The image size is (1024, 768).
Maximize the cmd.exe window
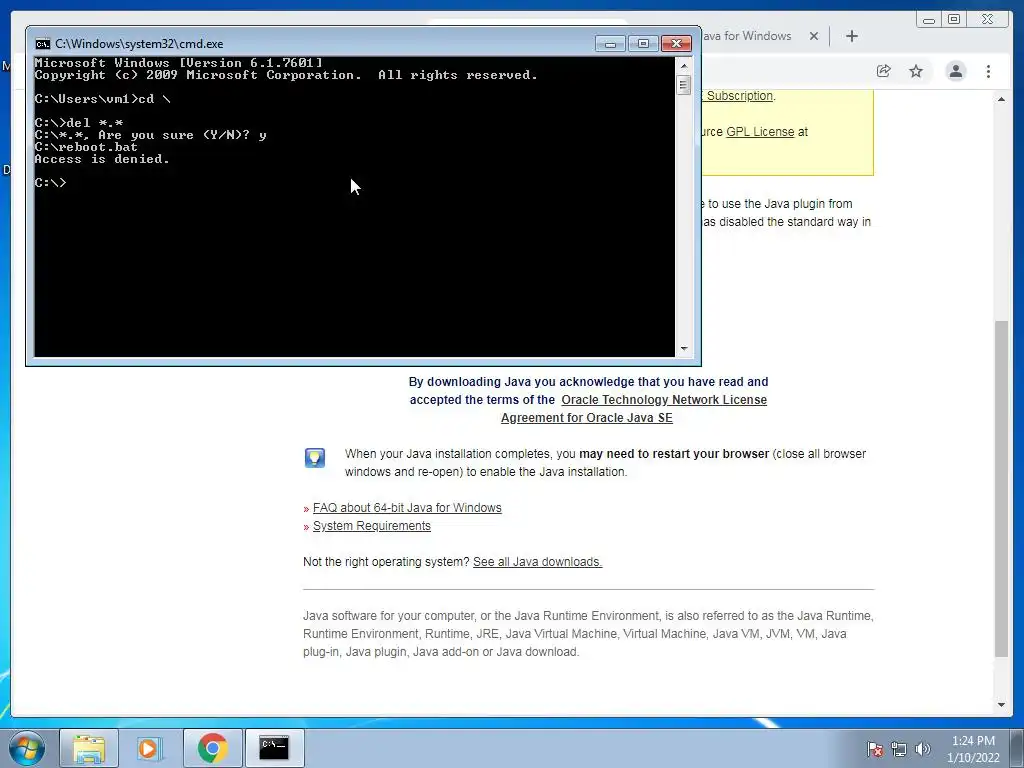point(643,44)
